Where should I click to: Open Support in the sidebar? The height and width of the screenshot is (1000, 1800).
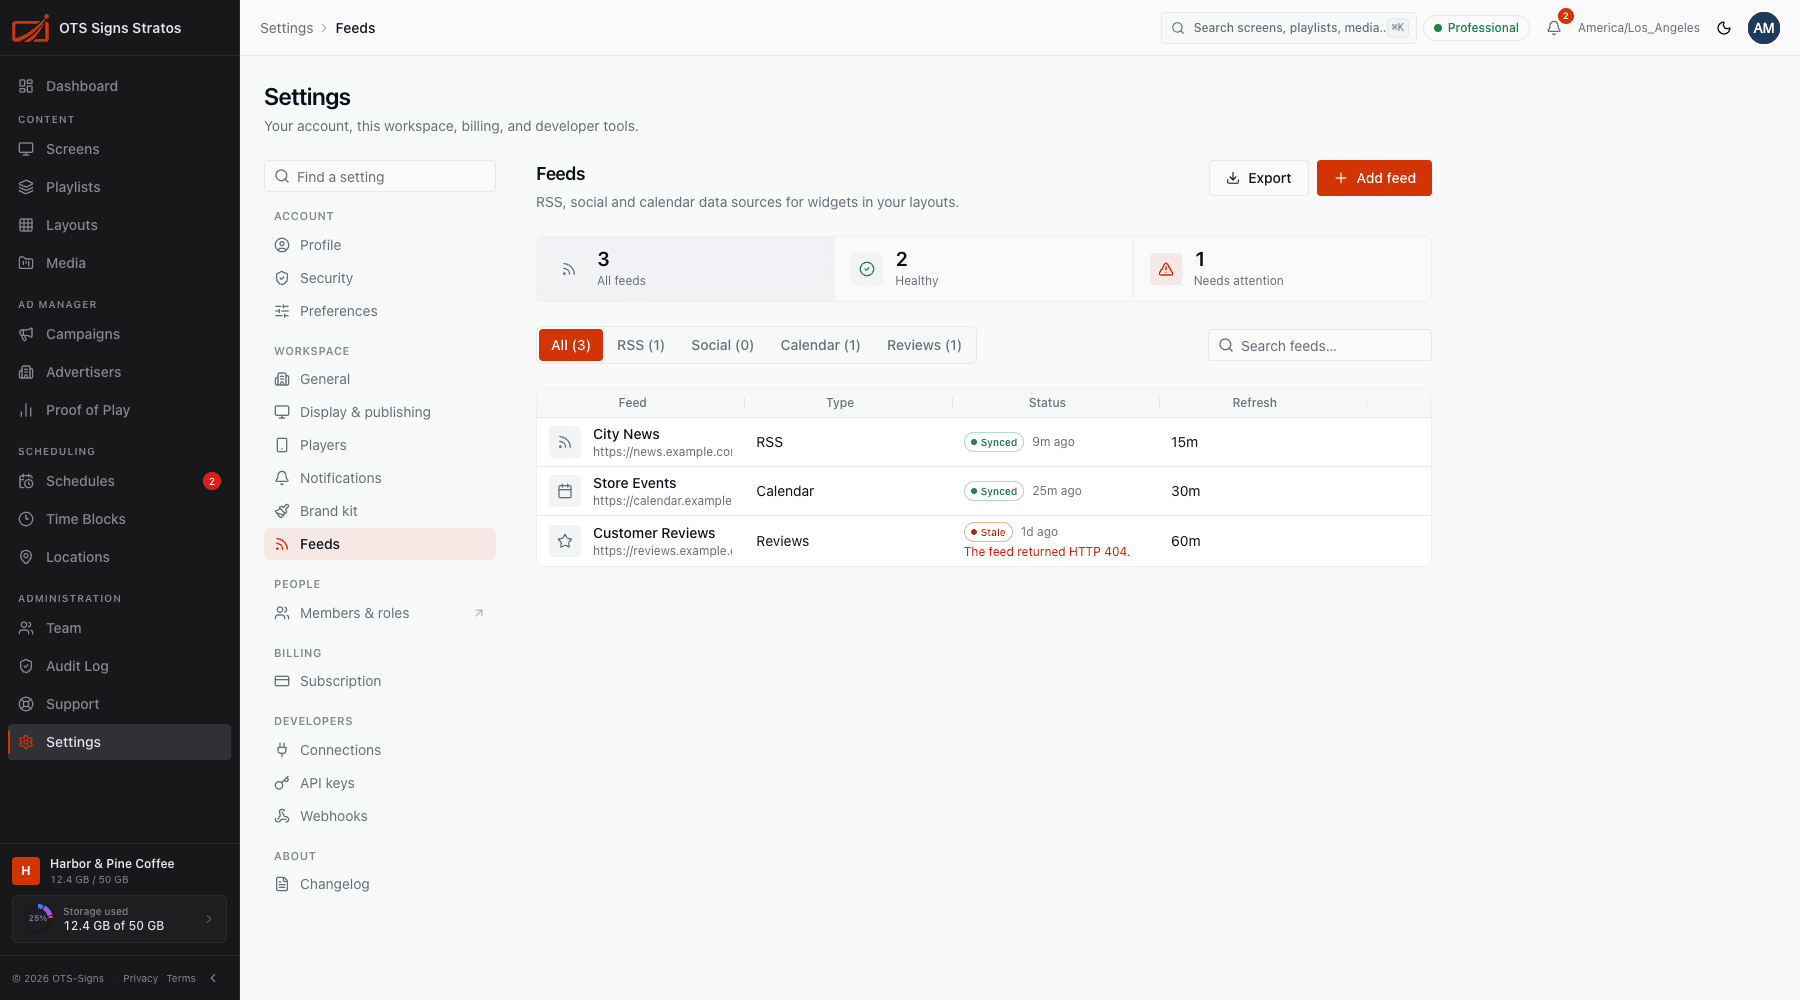119,704
